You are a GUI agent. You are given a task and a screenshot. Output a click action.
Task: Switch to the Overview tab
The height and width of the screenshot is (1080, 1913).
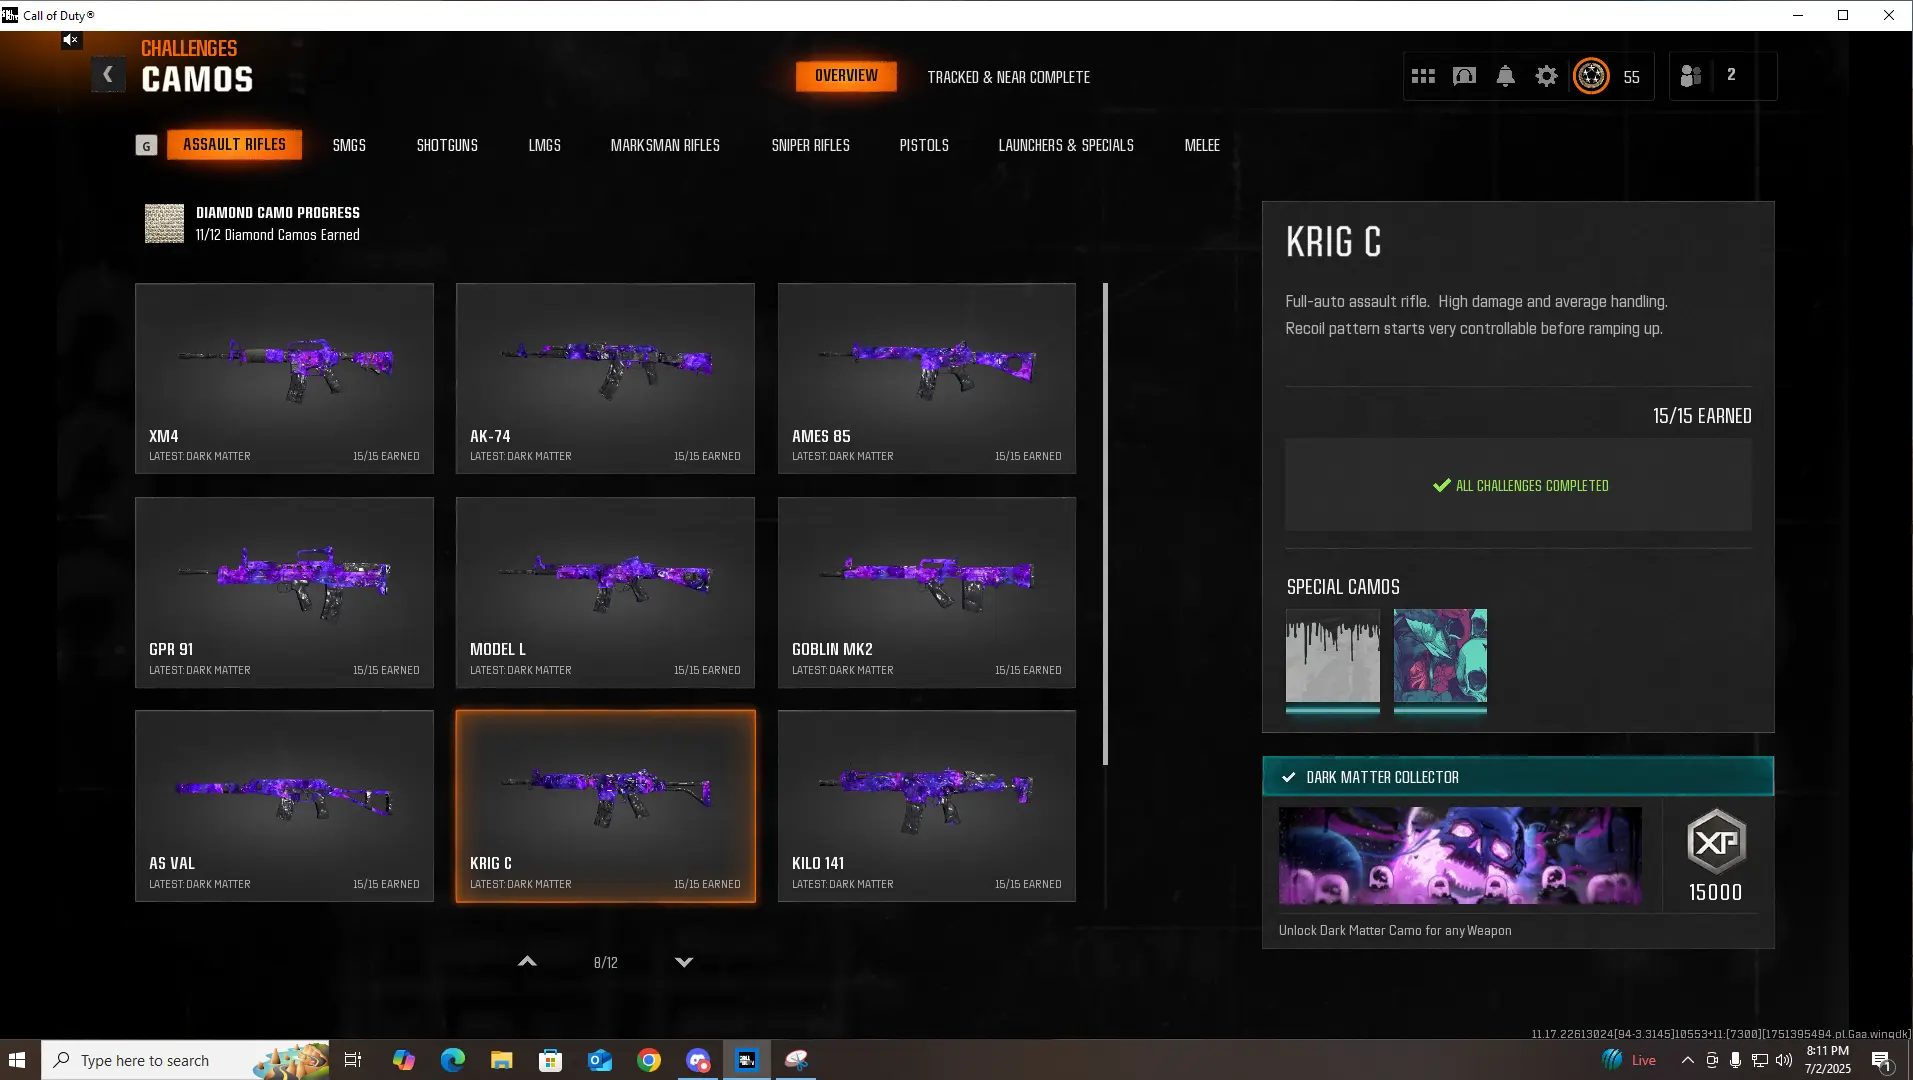point(846,76)
